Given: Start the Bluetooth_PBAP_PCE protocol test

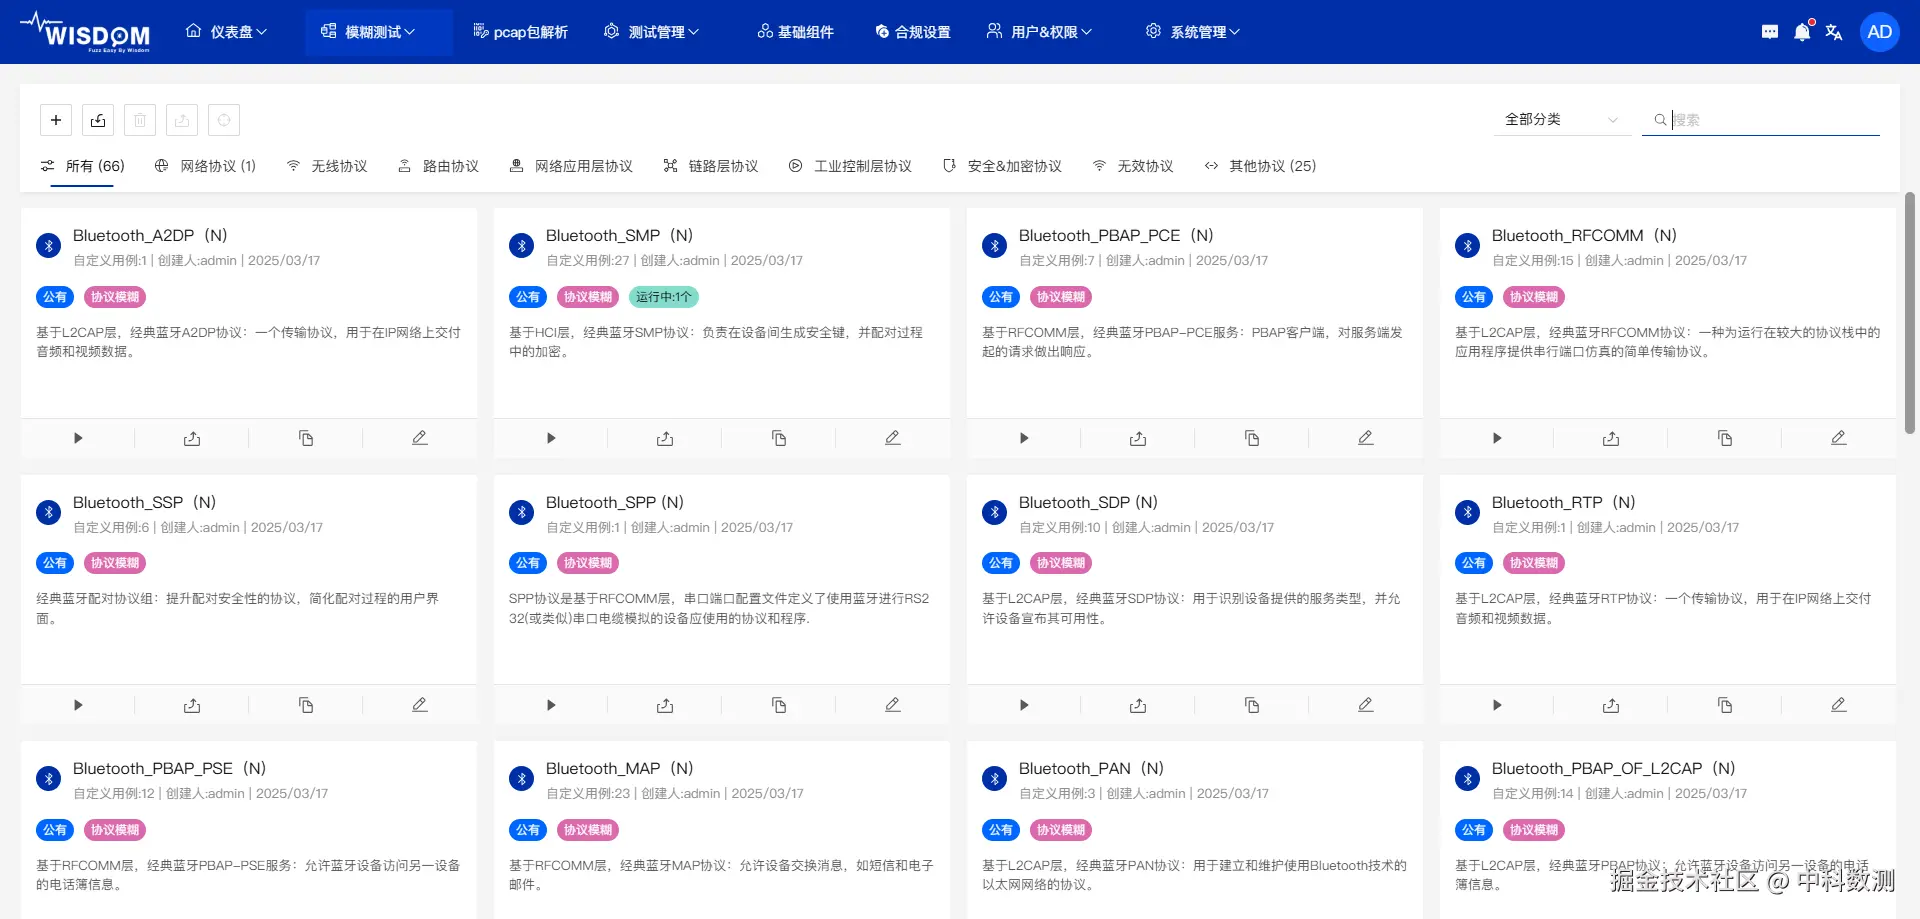Looking at the screenshot, I should 1024,438.
